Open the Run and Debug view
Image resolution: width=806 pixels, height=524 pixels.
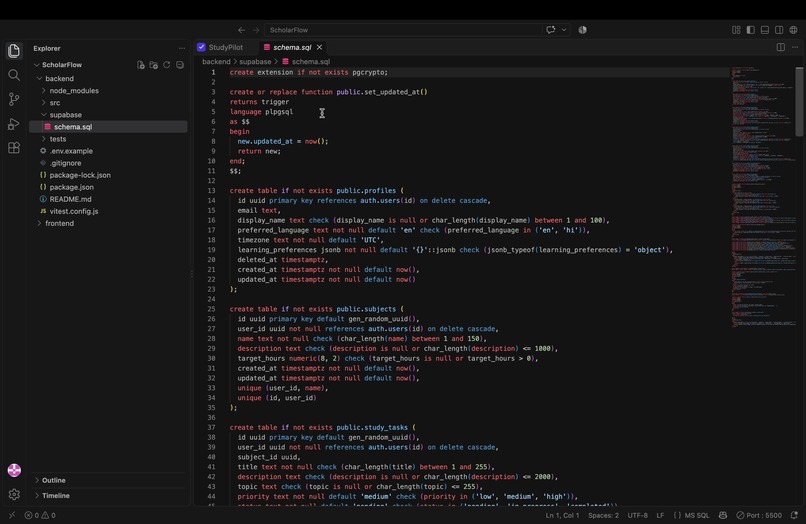[14, 124]
